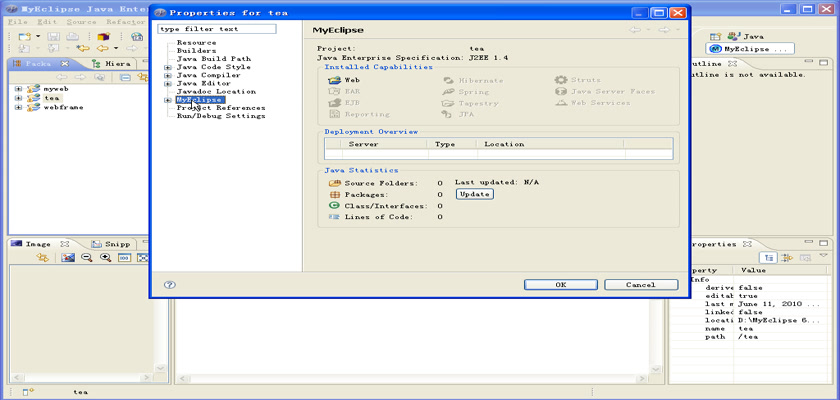The image size is (840, 400).
Task: Click the Web capability icon
Action: pyautogui.click(x=334, y=80)
